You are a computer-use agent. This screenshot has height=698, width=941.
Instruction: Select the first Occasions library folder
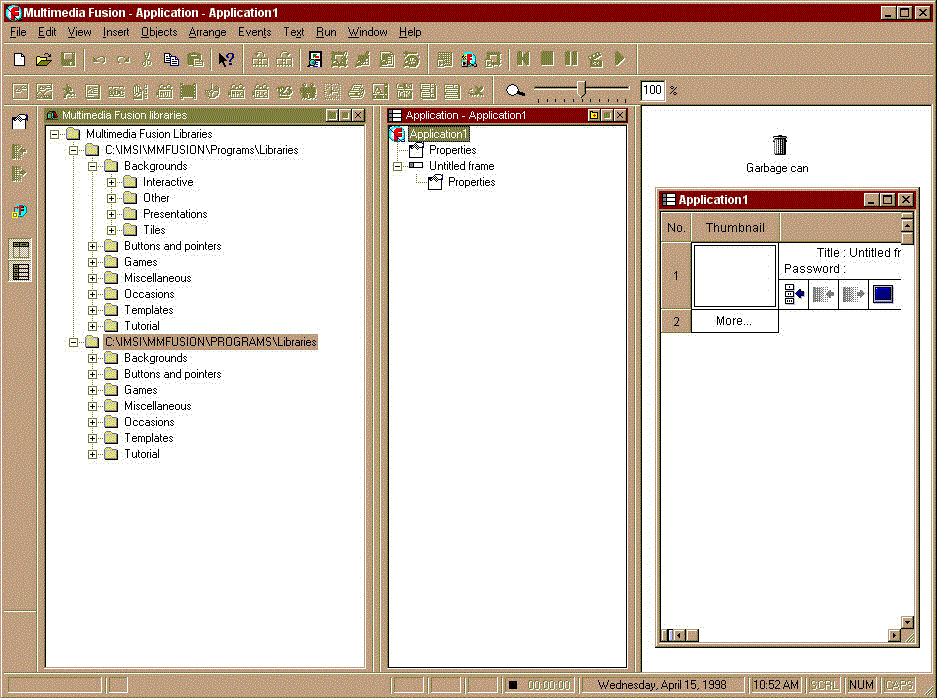click(149, 294)
